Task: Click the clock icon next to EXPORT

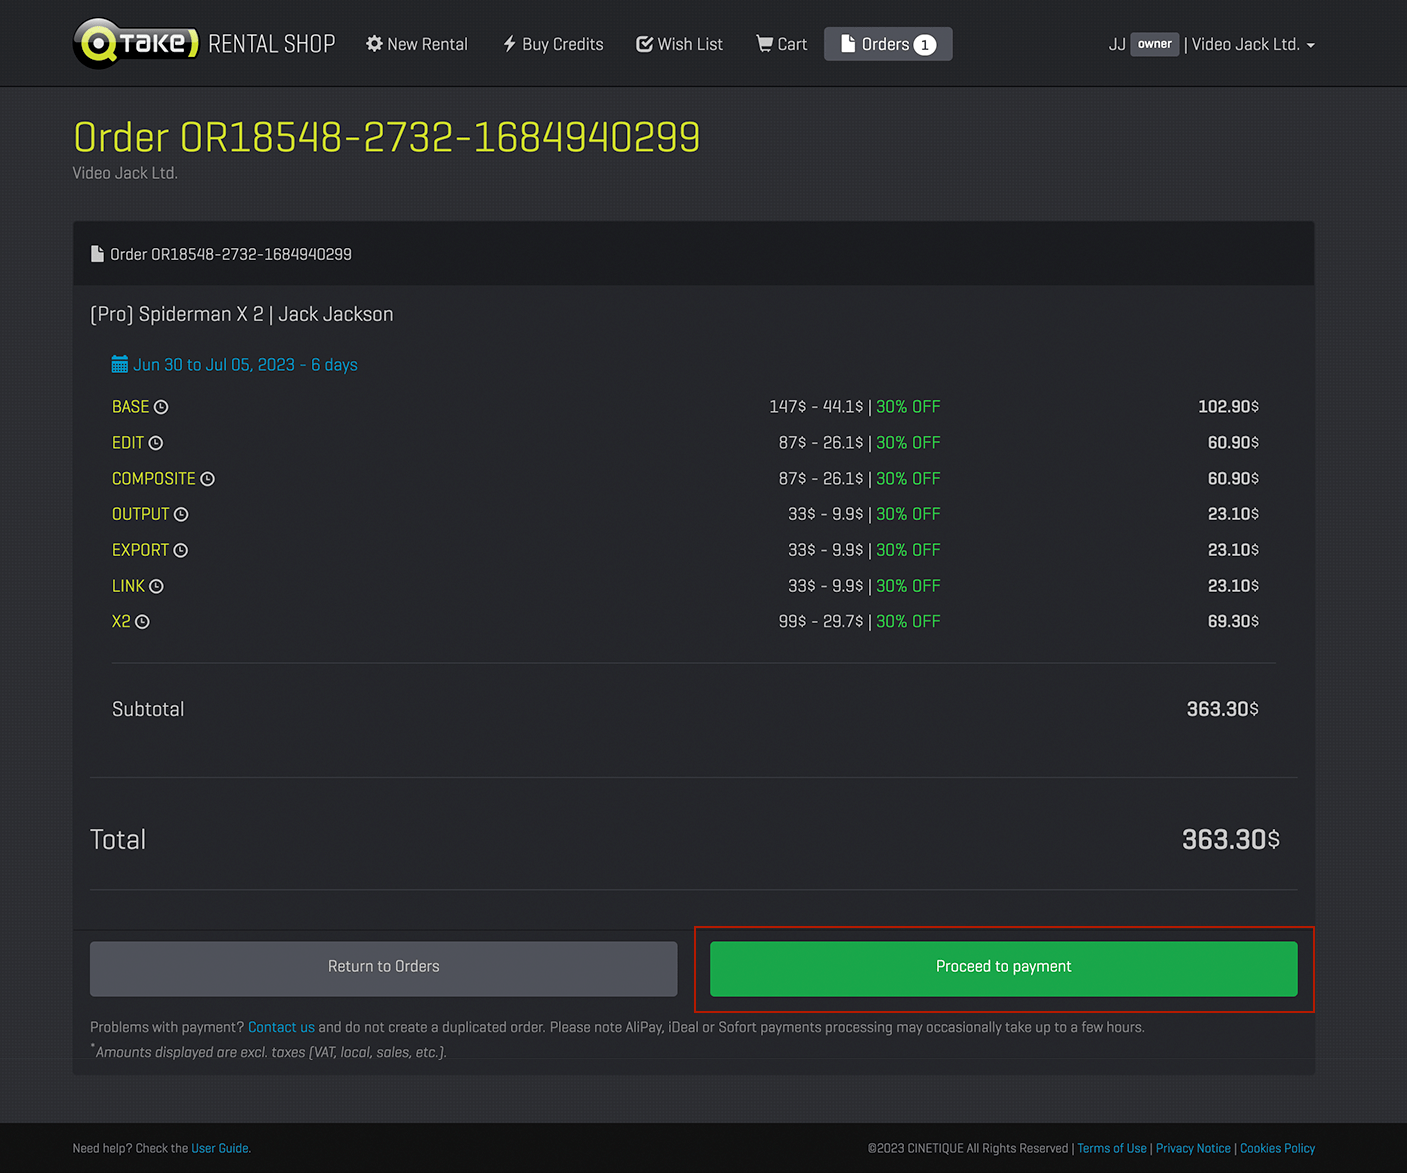Action: [x=180, y=551]
